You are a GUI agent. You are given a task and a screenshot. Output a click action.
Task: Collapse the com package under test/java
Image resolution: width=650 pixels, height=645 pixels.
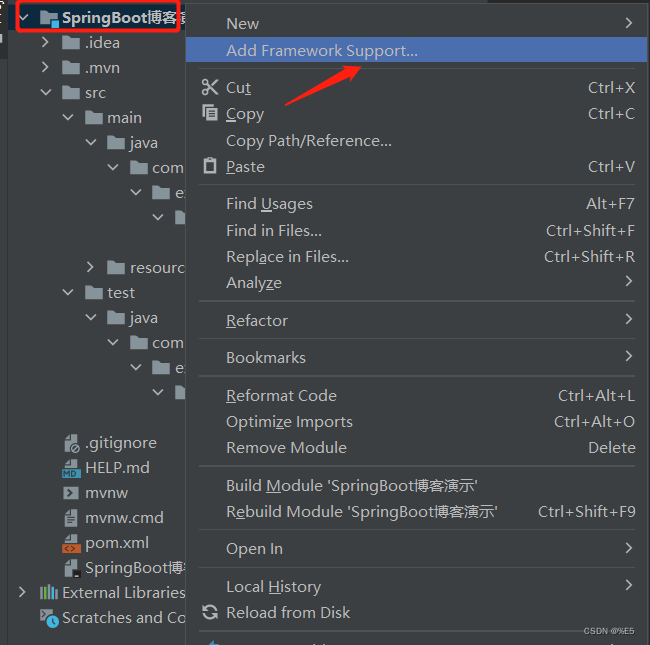[x=113, y=343]
